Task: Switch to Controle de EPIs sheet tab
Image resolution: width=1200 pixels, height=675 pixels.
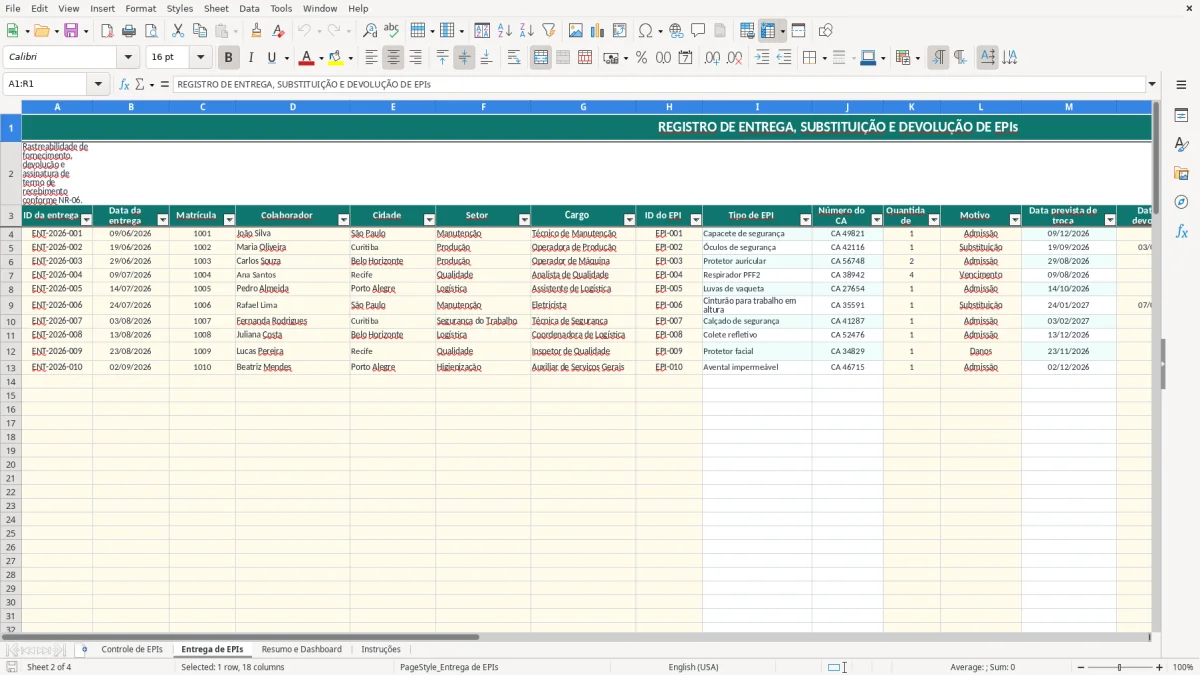Action: 132,649
